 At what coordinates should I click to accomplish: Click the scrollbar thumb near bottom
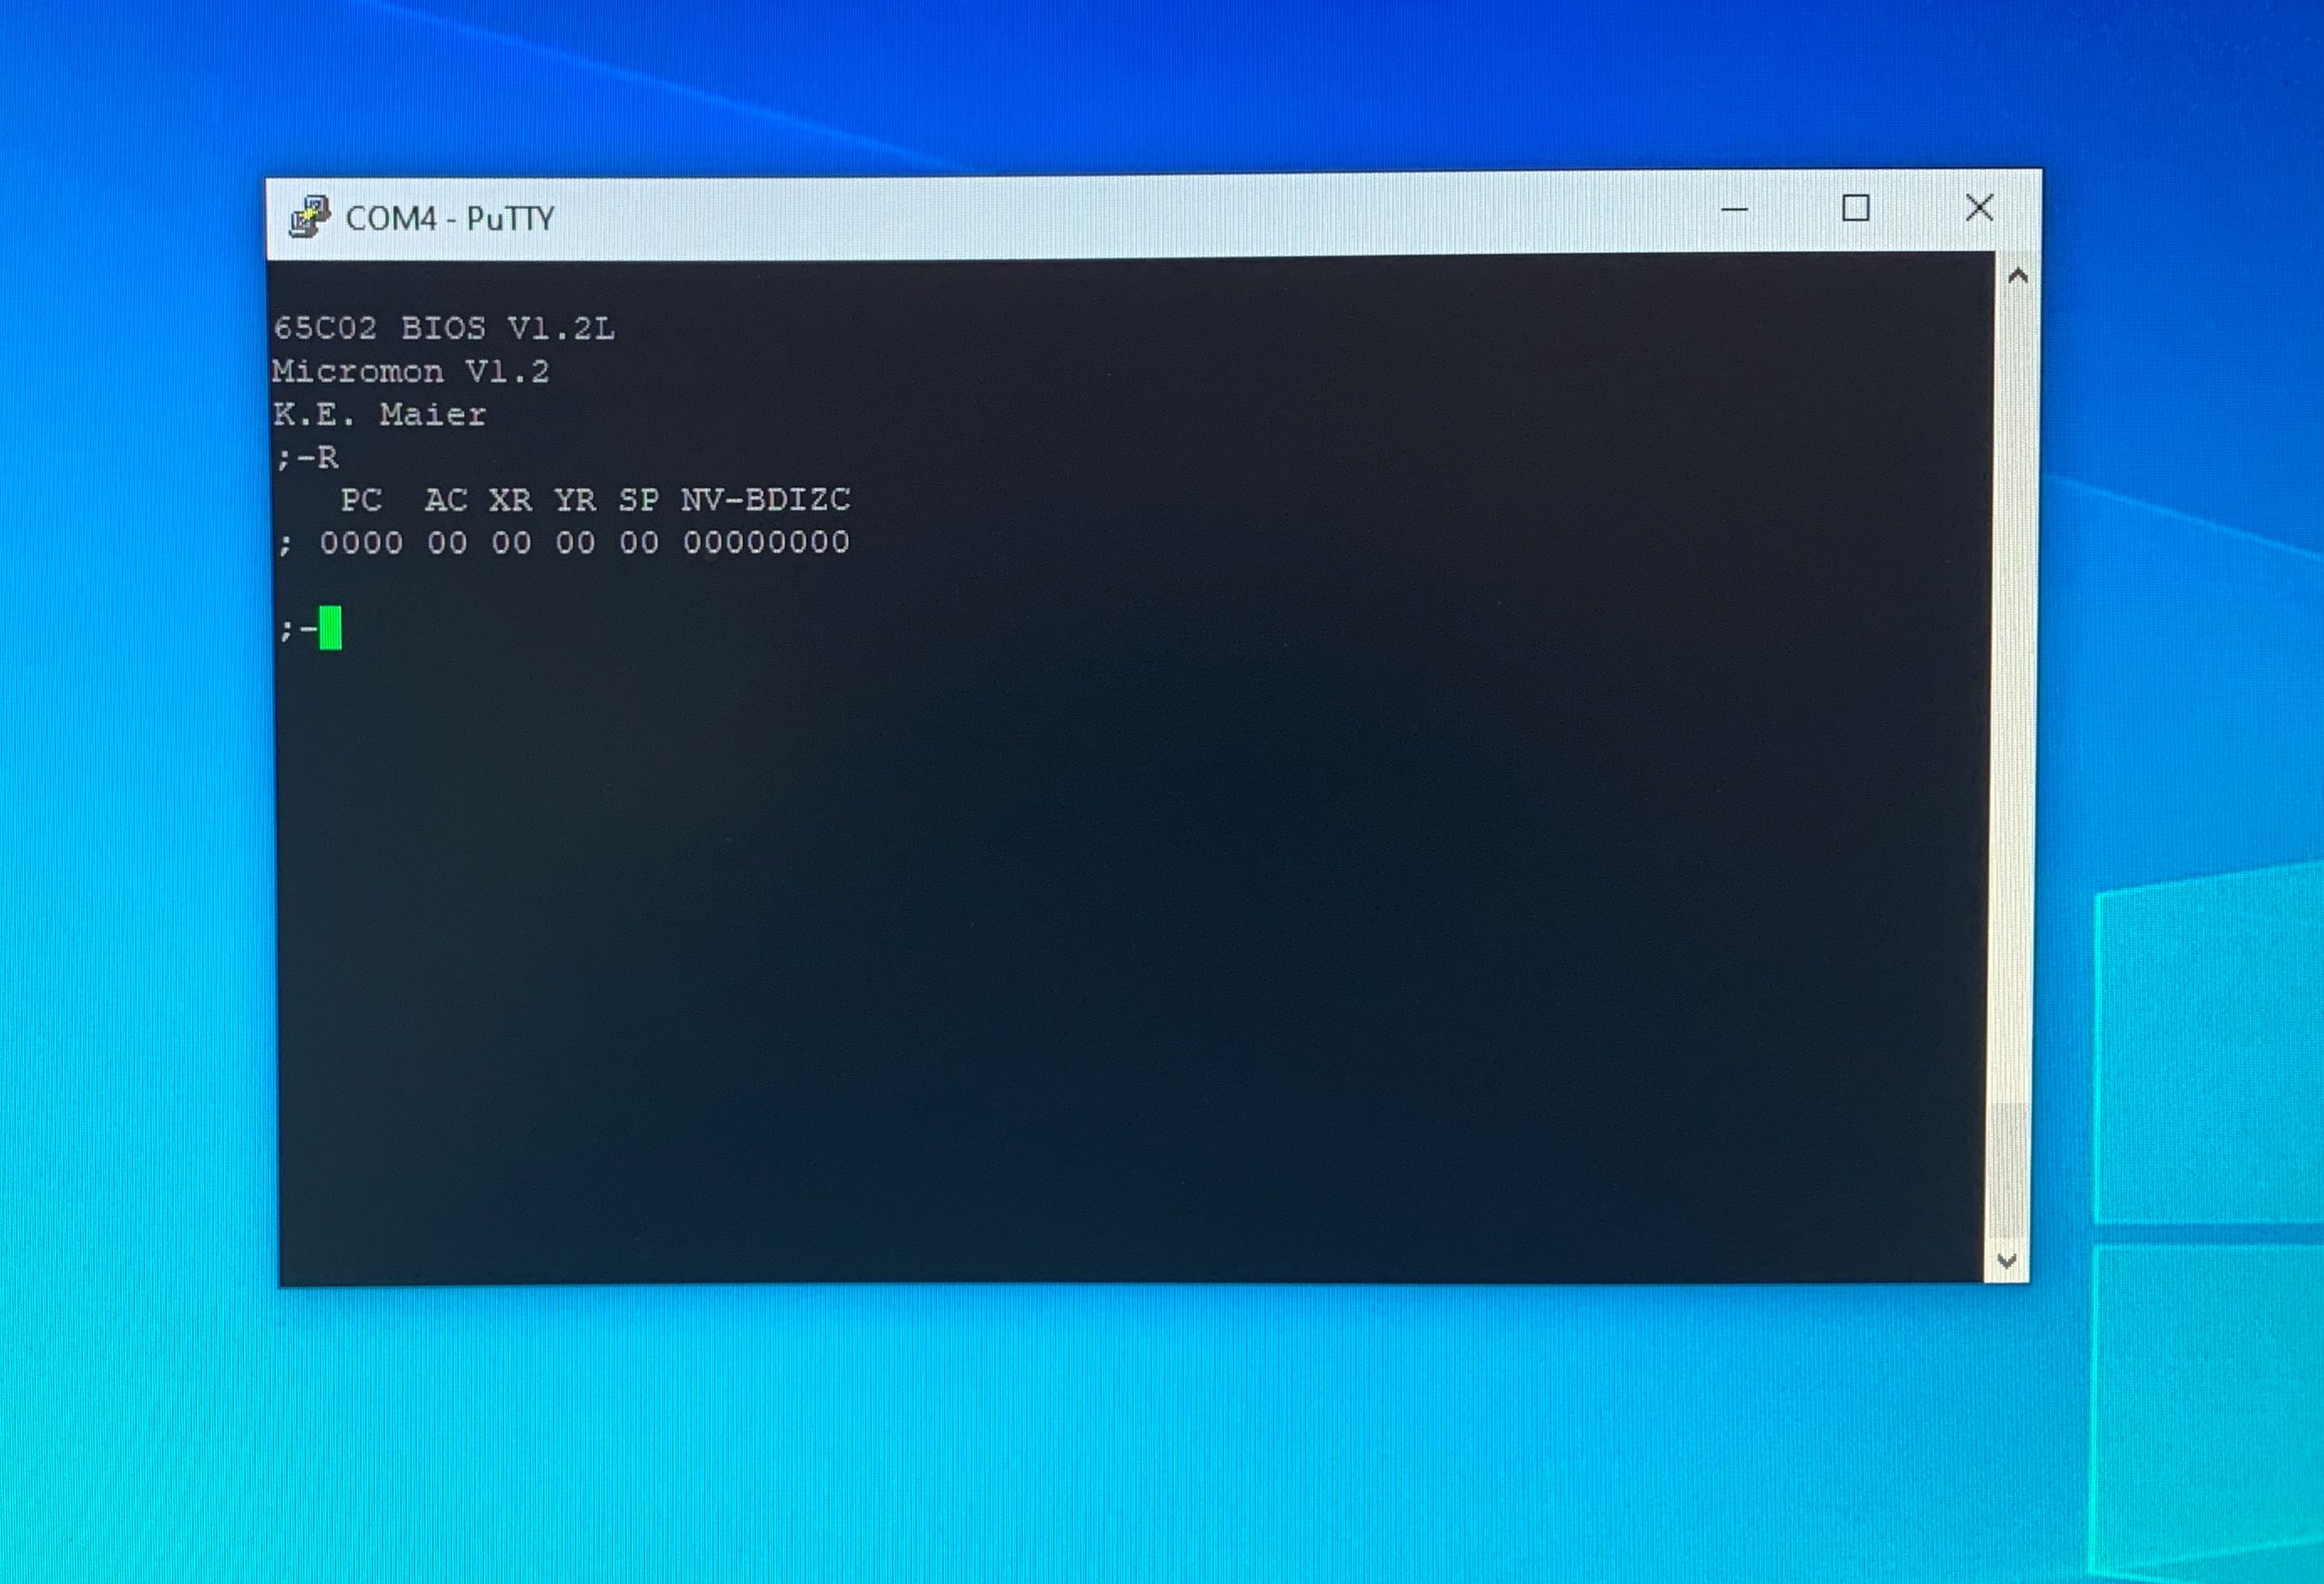coord(2007,1170)
